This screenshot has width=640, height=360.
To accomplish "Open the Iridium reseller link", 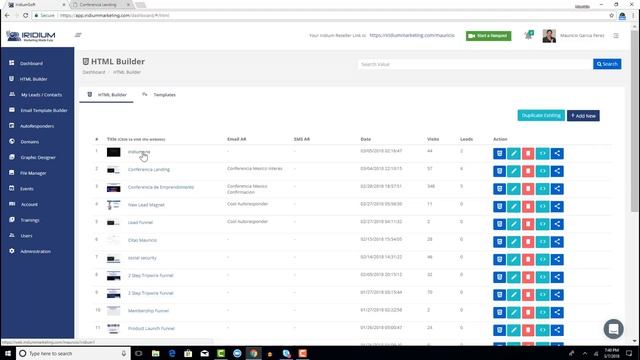I will pyautogui.click(x=412, y=36).
